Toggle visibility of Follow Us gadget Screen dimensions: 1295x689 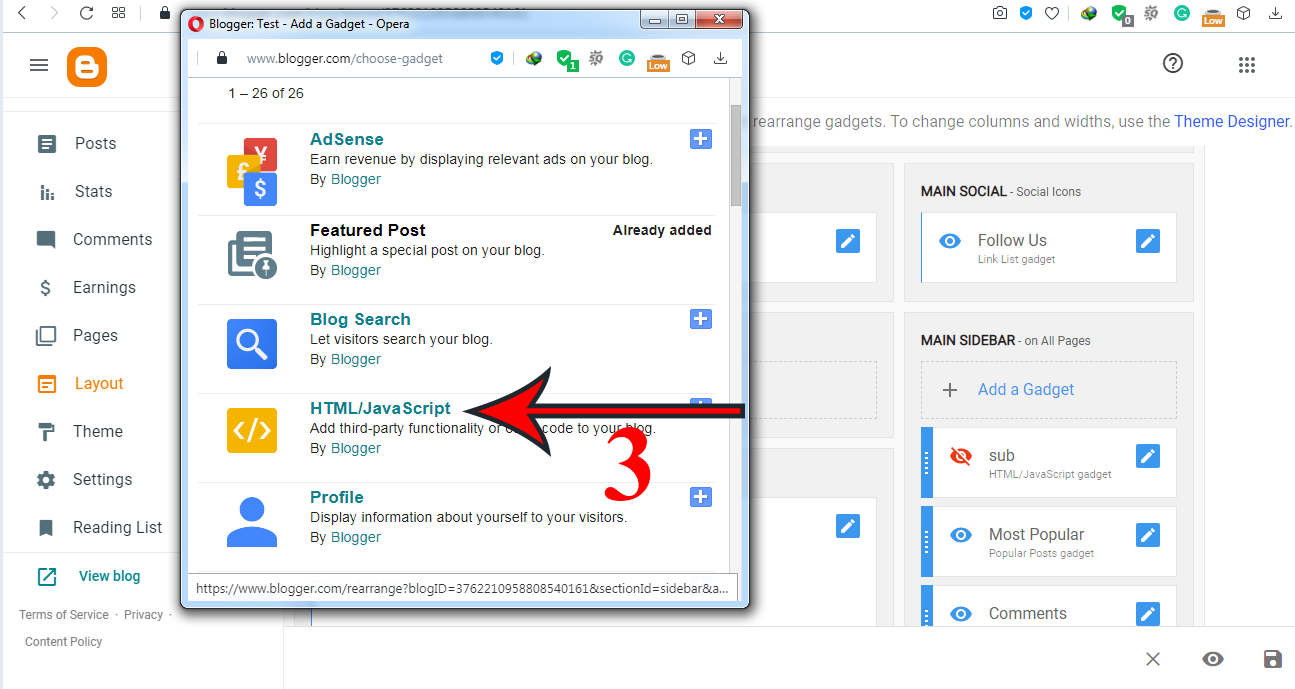pos(950,241)
